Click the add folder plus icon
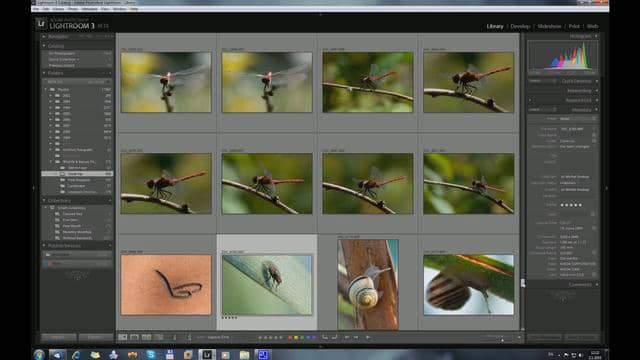 click(x=109, y=73)
